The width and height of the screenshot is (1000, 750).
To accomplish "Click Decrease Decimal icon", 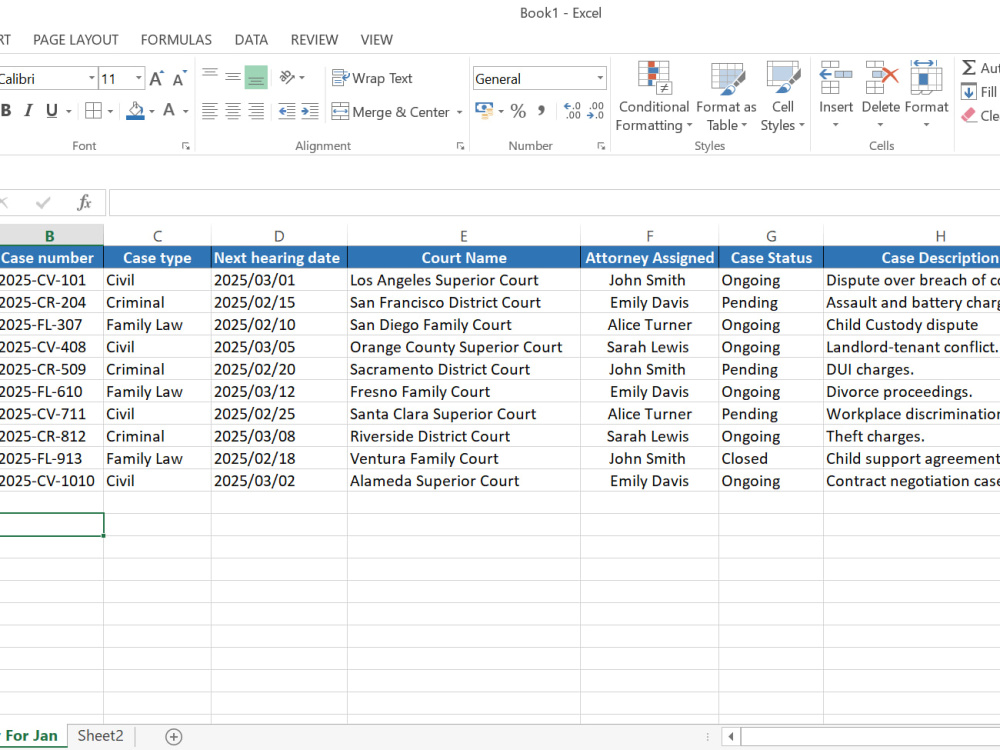I will pos(595,111).
